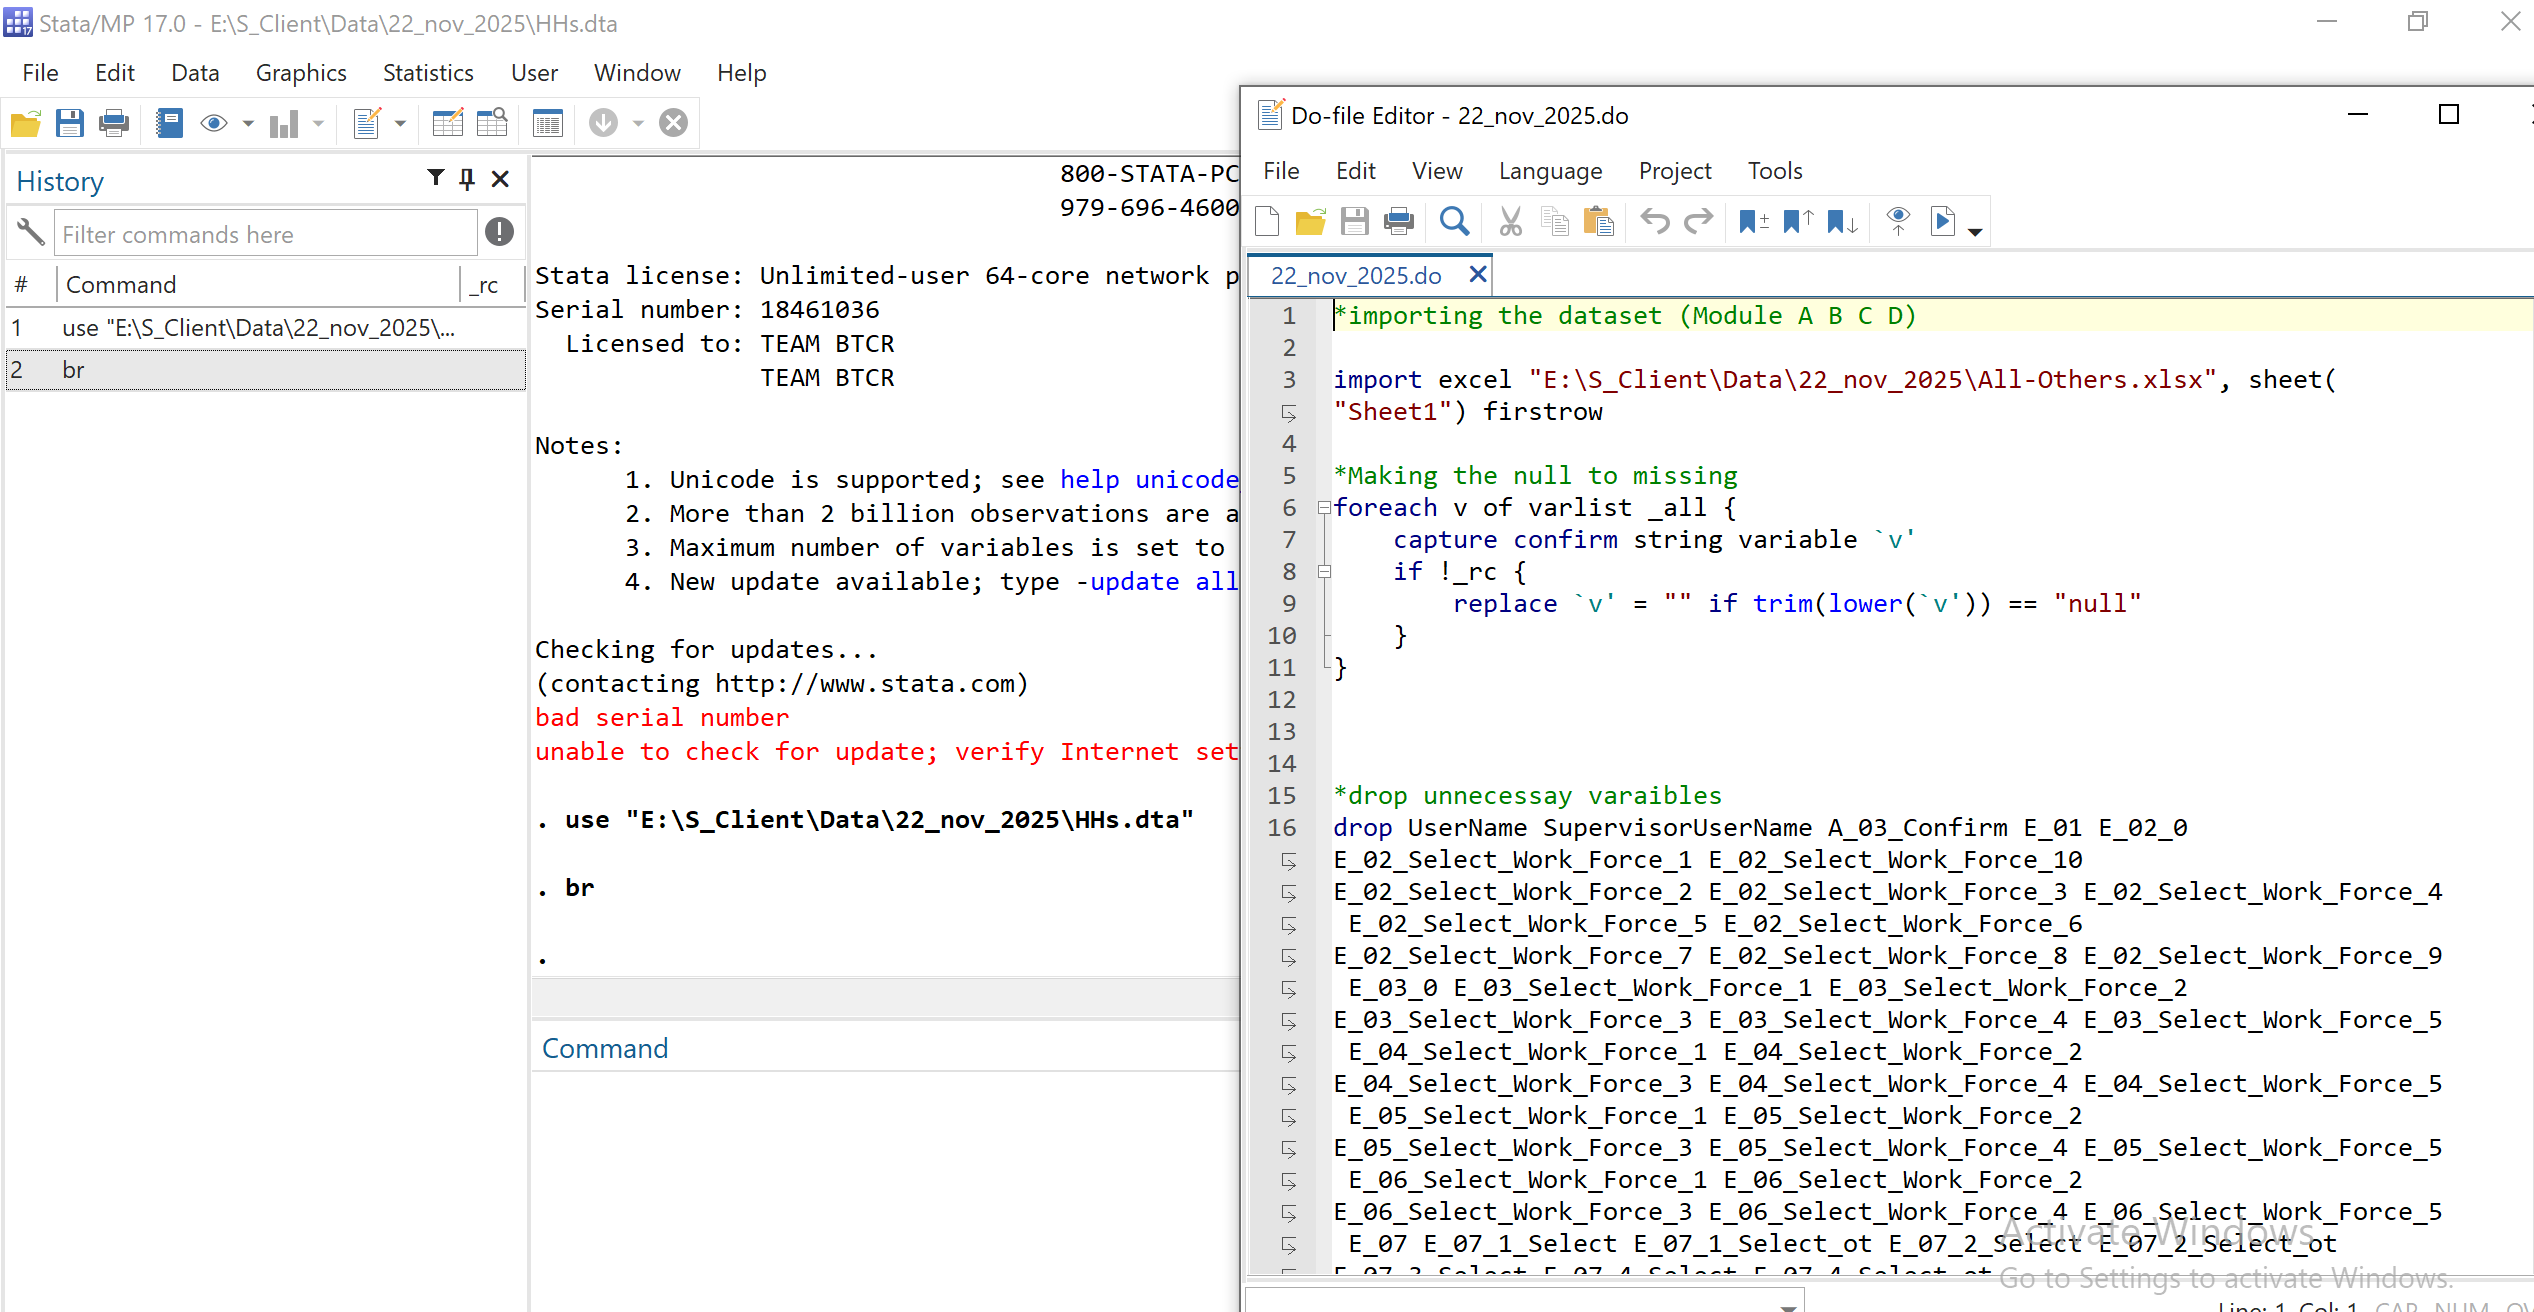Toggle the History panel pin
2534x1312 pixels.
point(467,178)
